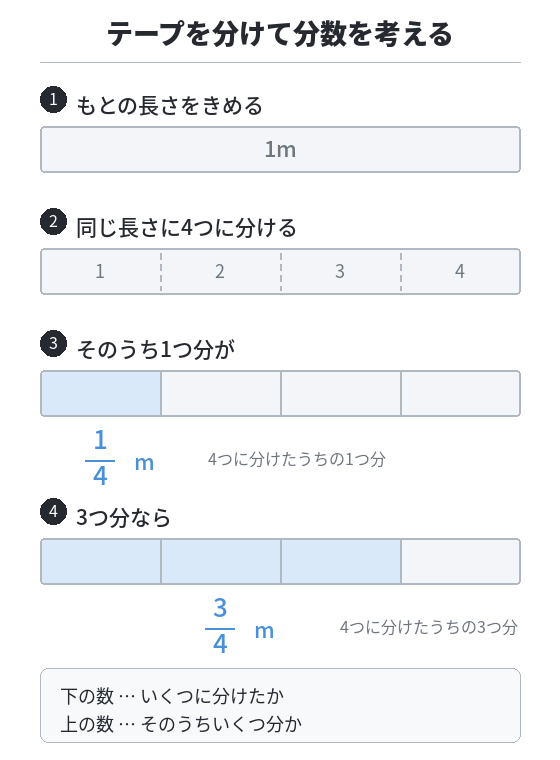
Task: Click segment 2 of the divided tape
Action: (221, 271)
